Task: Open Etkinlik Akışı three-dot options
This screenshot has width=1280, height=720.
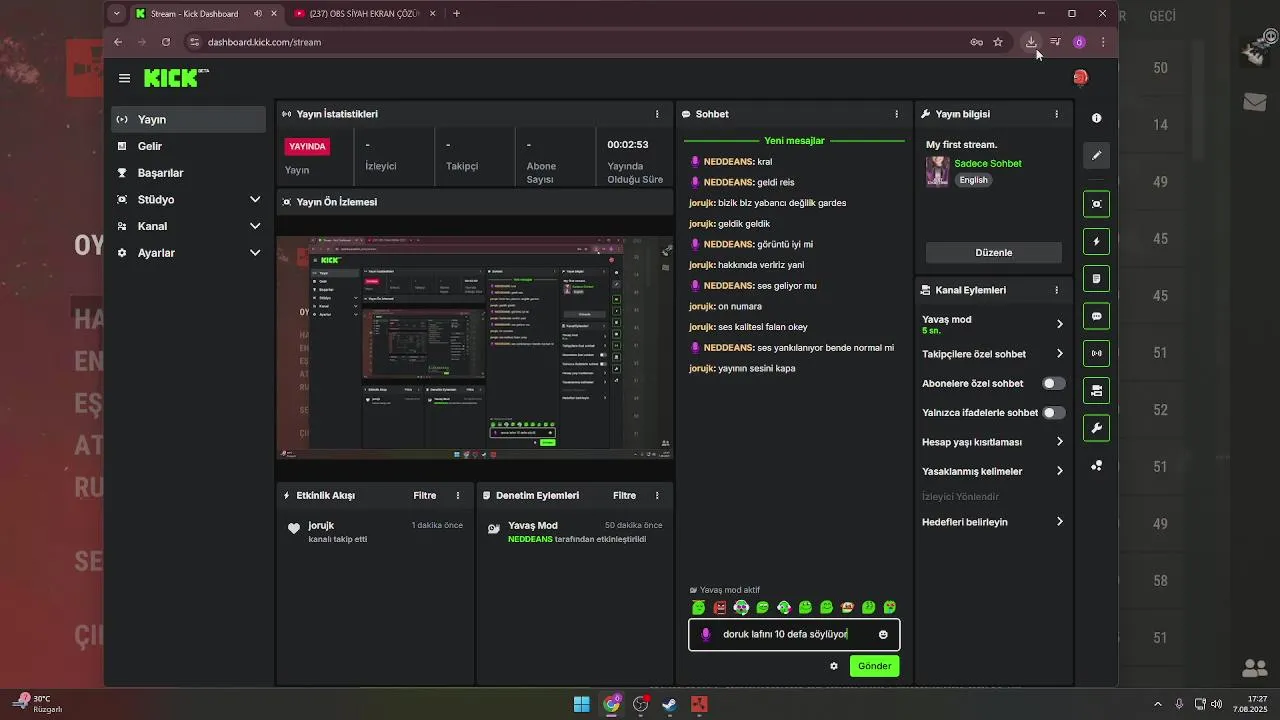Action: (458, 495)
